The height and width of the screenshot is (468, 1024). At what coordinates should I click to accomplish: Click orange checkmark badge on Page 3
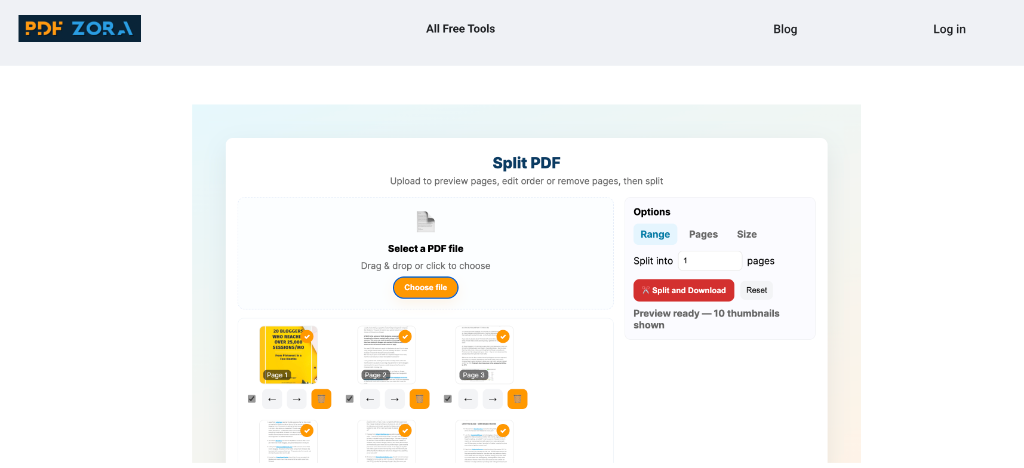pos(503,337)
